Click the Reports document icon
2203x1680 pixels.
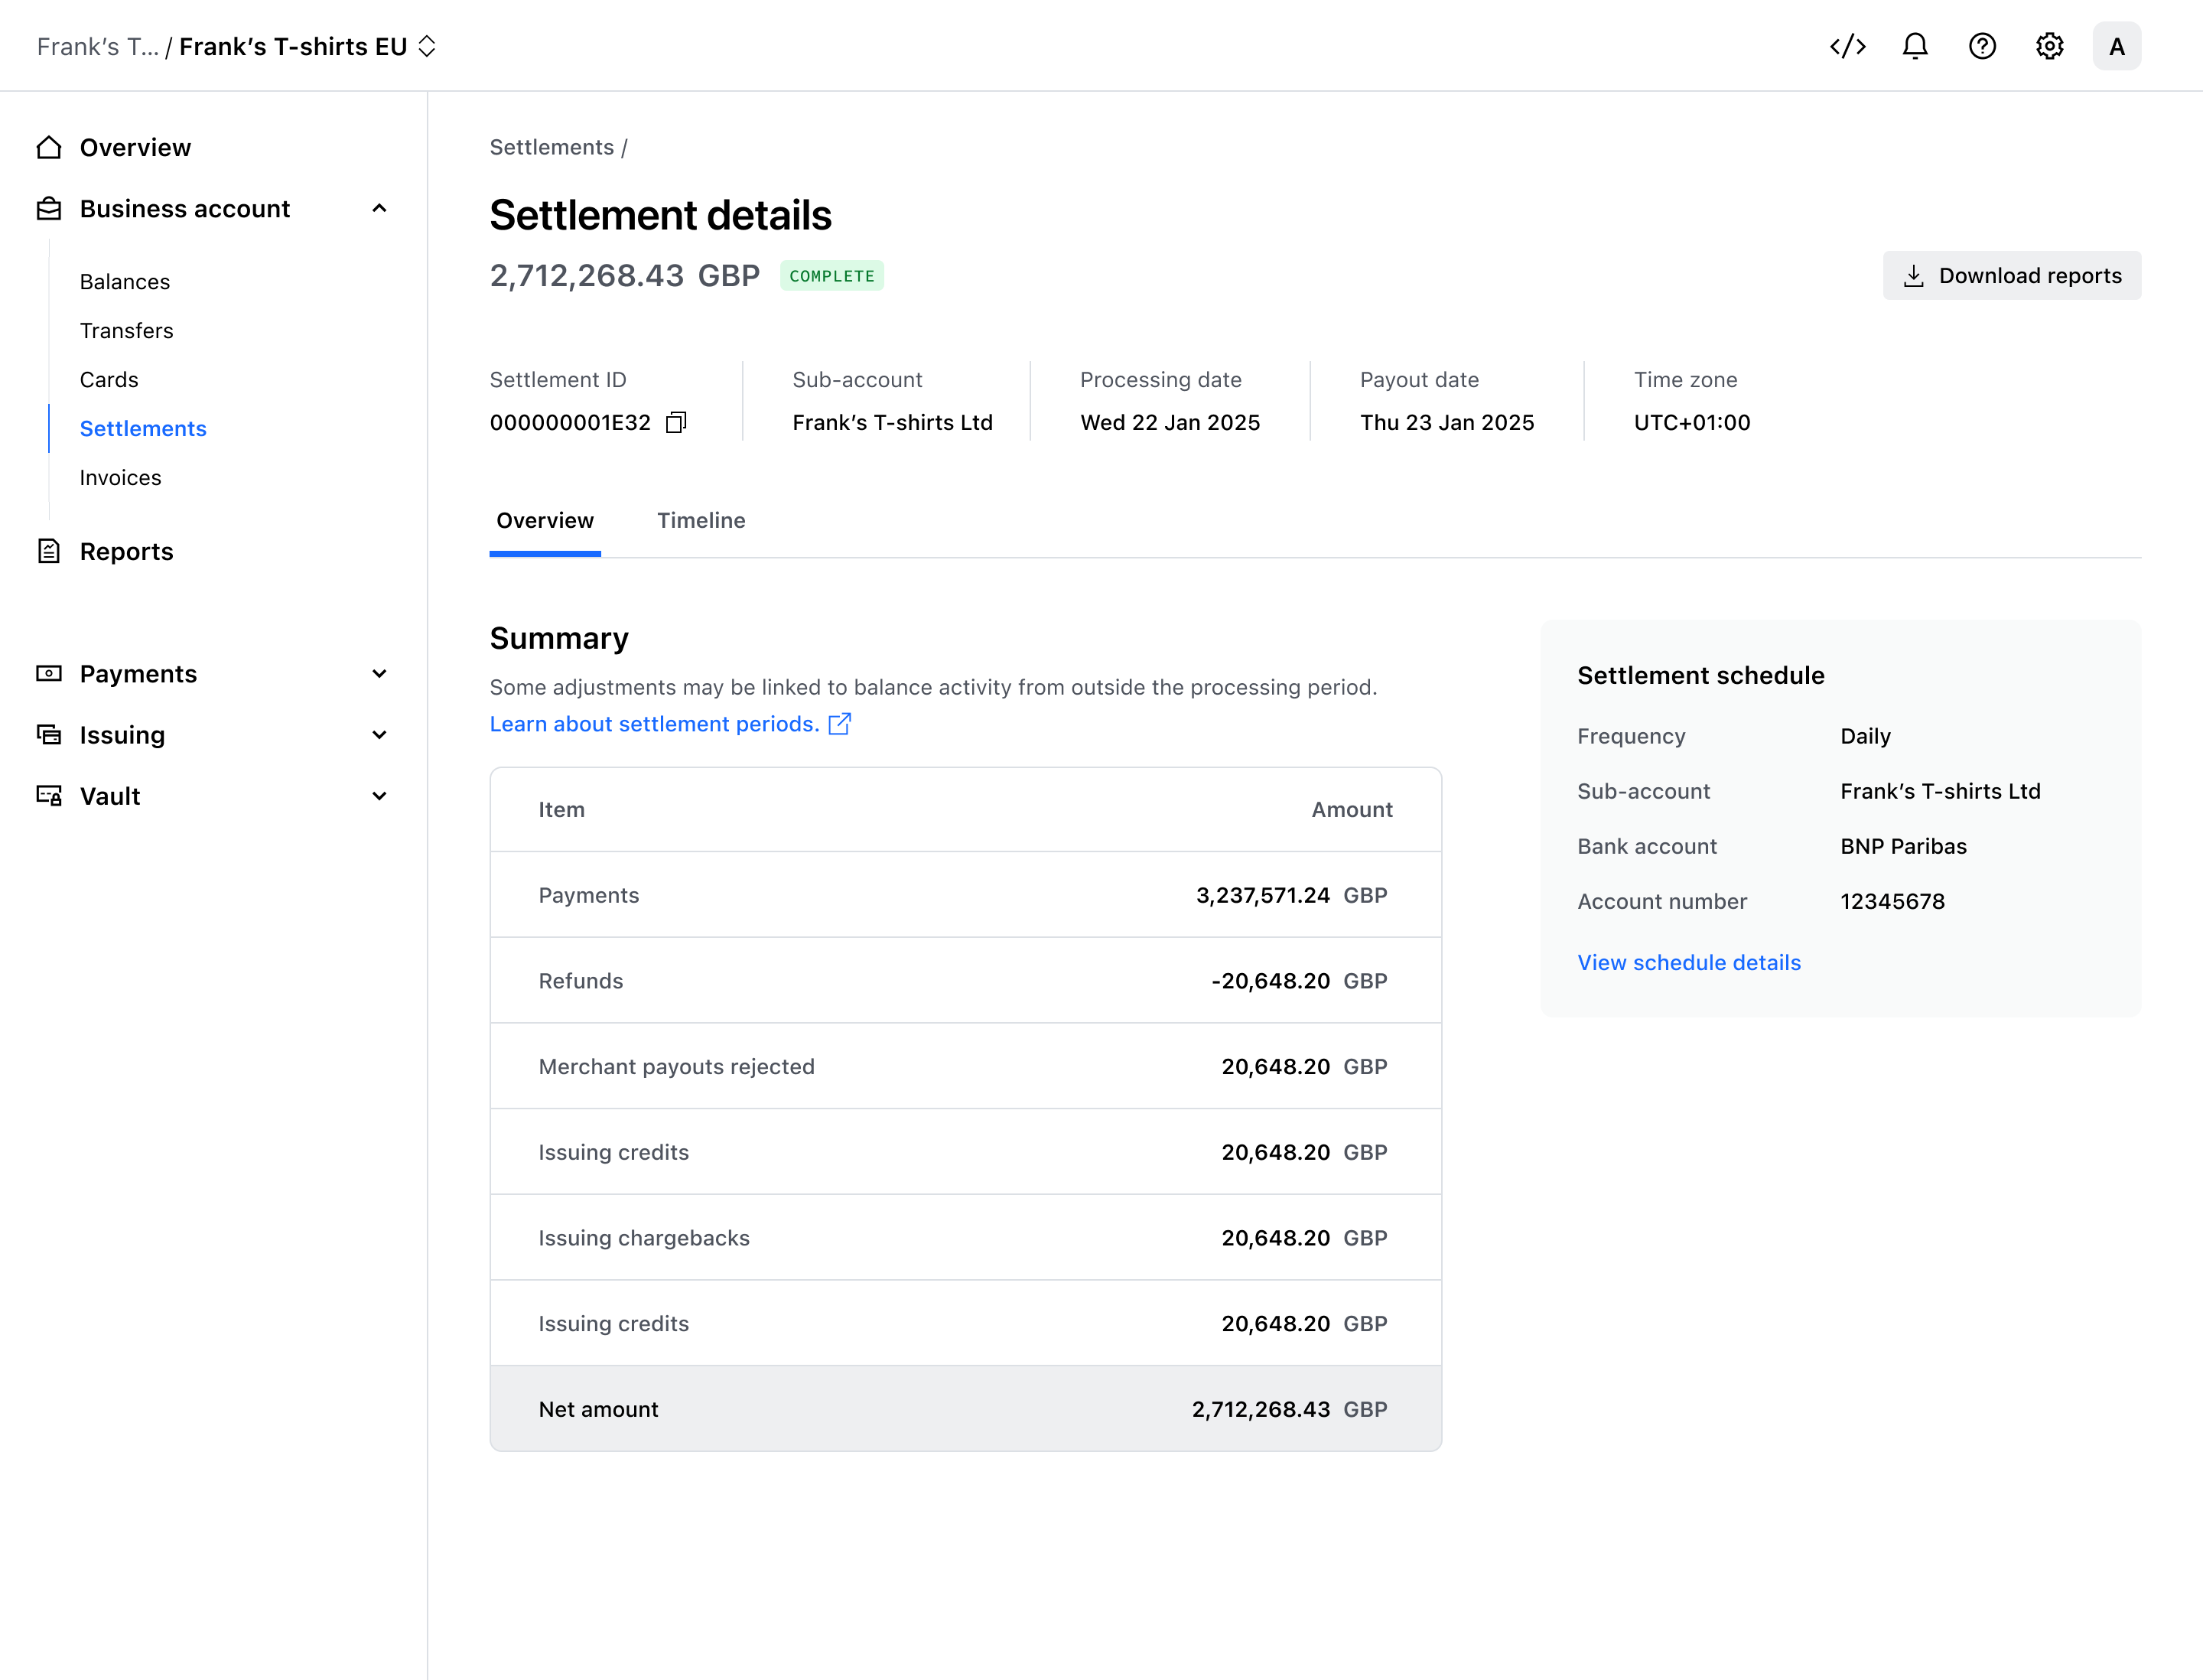point(49,551)
